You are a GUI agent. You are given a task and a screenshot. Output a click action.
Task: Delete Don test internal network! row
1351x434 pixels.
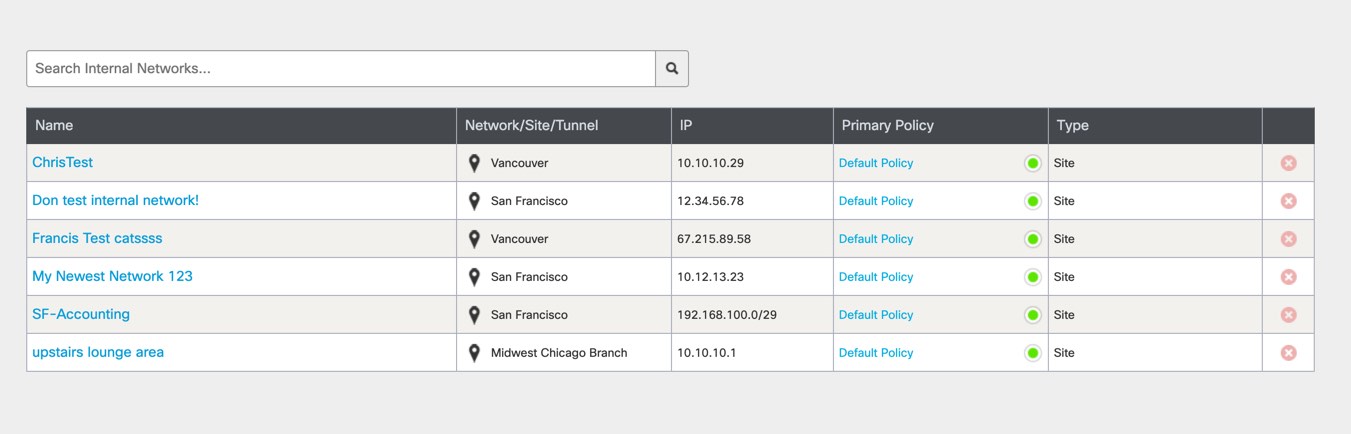1288,201
